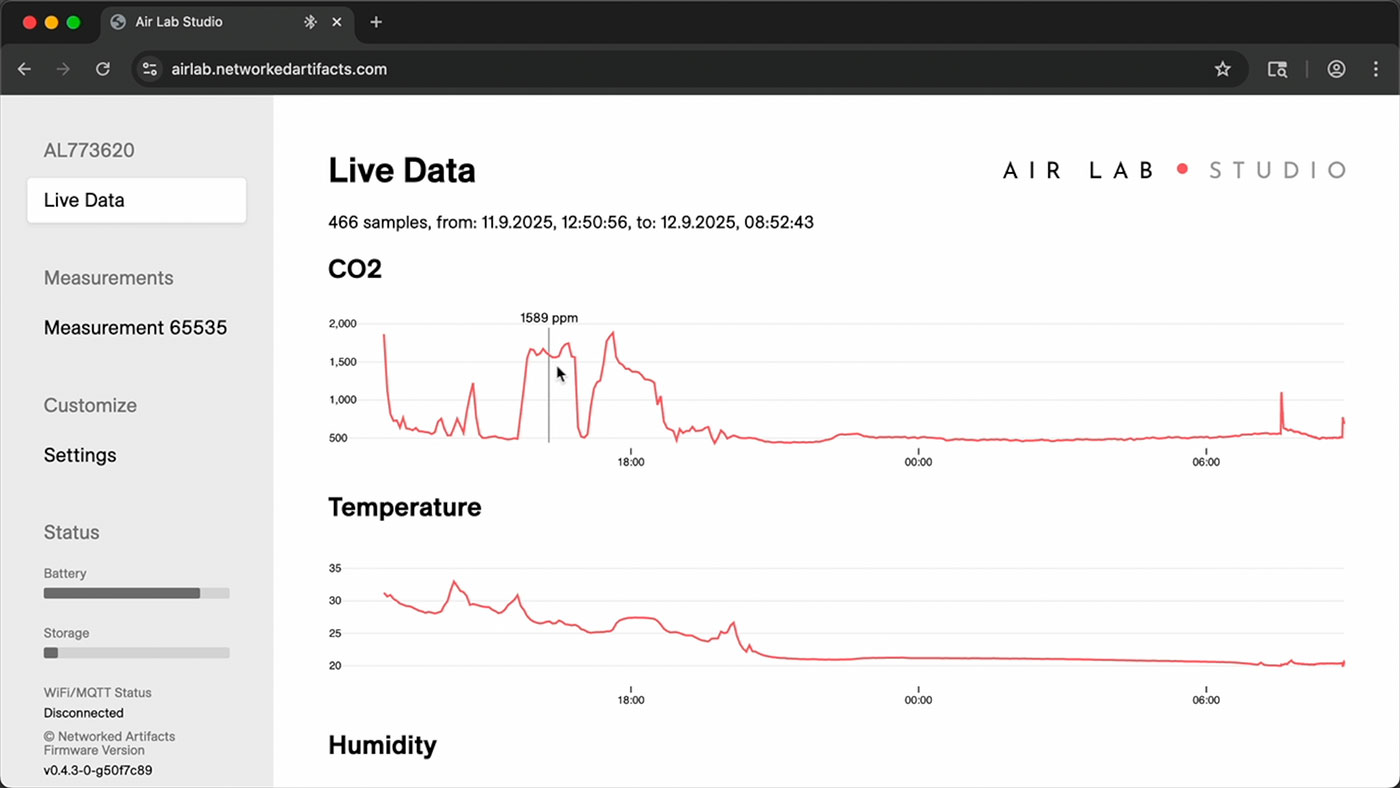
Task: Click the browser forward arrow
Action: [x=63, y=69]
